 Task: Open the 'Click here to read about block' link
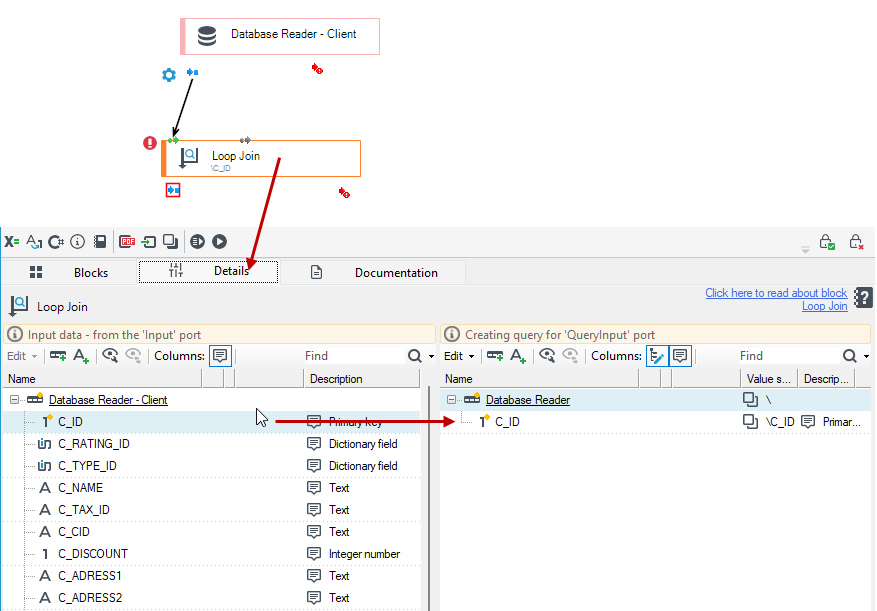(776, 293)
